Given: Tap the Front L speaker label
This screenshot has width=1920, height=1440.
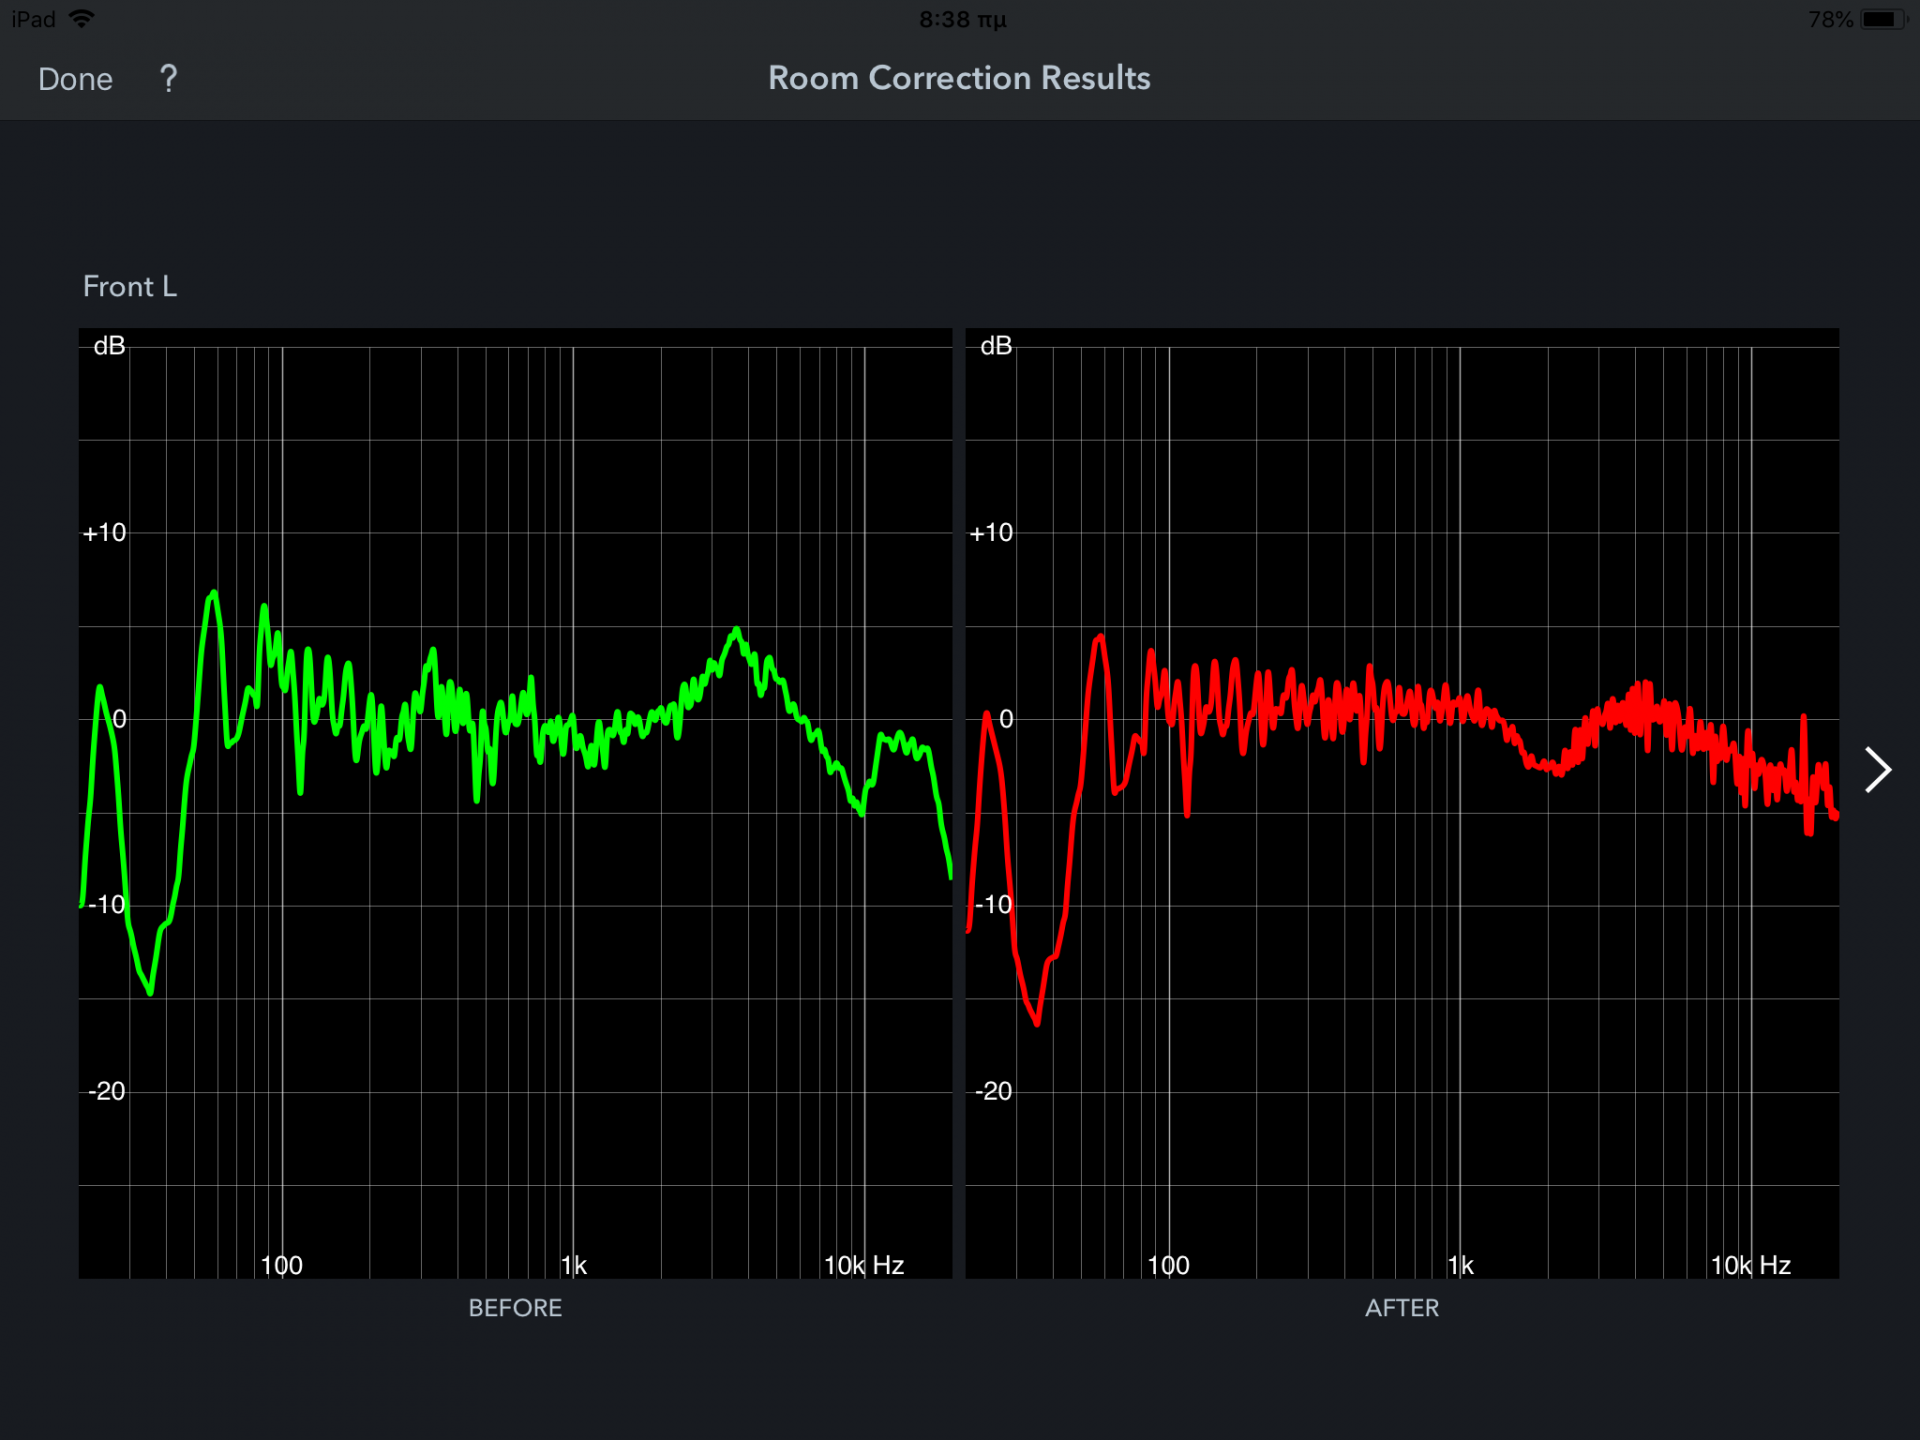Looking at the screenshot, I should 130,287.
